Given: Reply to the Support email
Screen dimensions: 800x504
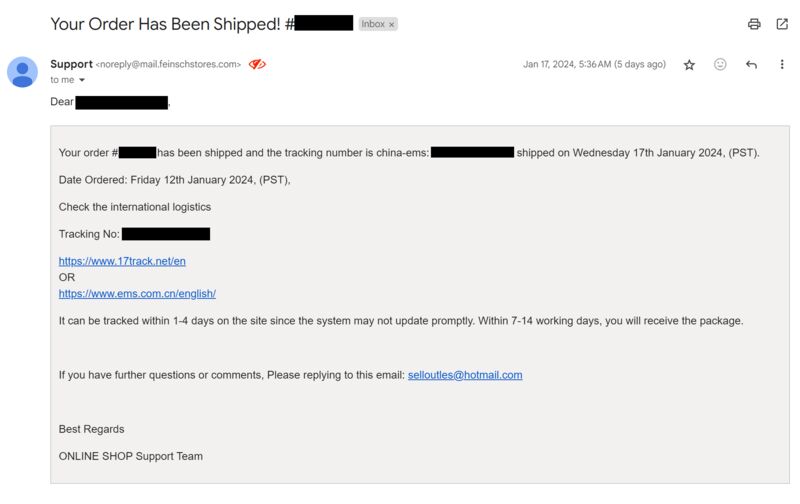Looking at the screenshot, I should 751,64.
